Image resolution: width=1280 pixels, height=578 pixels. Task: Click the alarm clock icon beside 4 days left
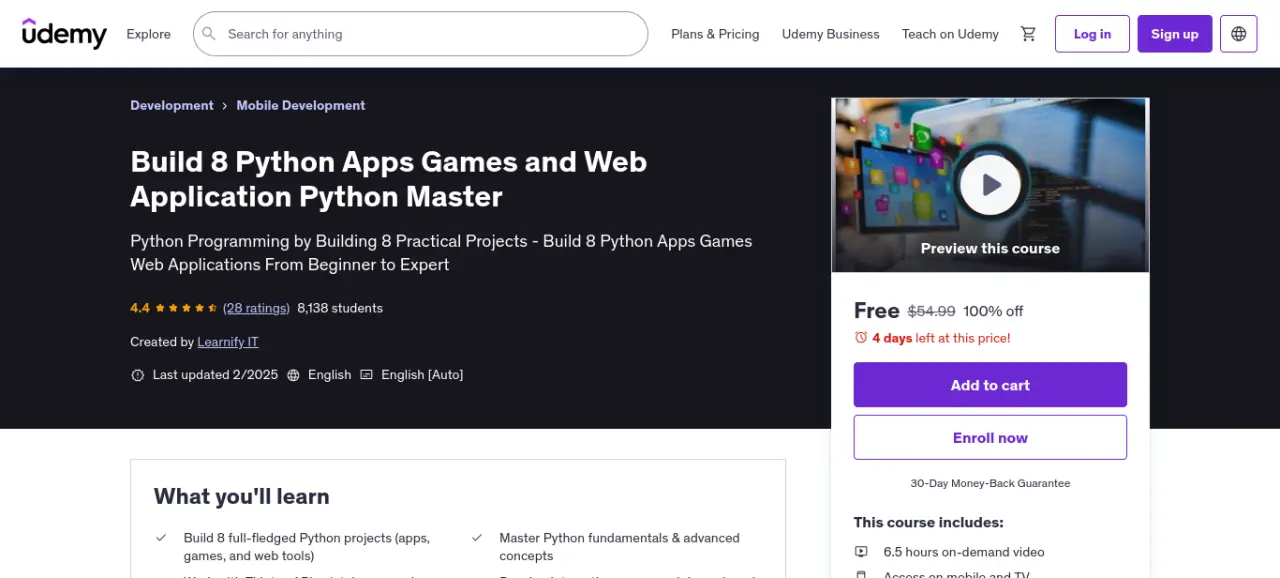(861, 338)
